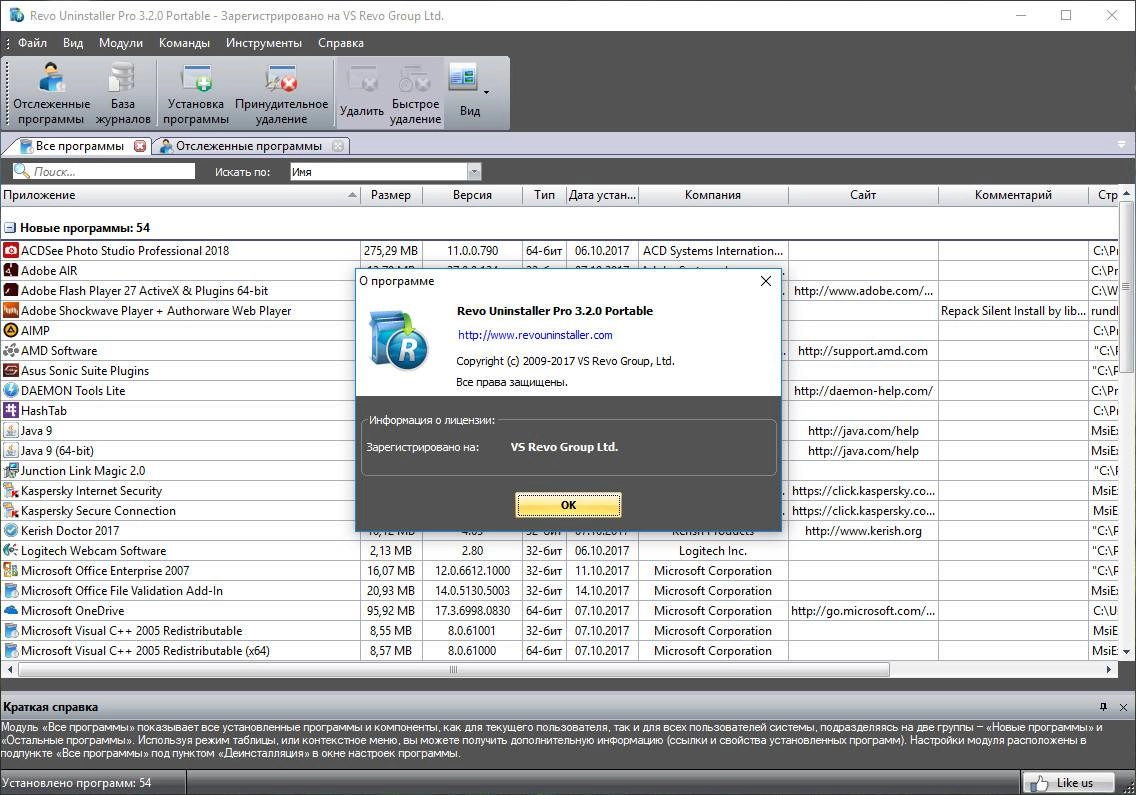Viewport: 1136px width, 795px height.
Task: Collapse the Новые программы: 54 group
Action: point(9,228)
